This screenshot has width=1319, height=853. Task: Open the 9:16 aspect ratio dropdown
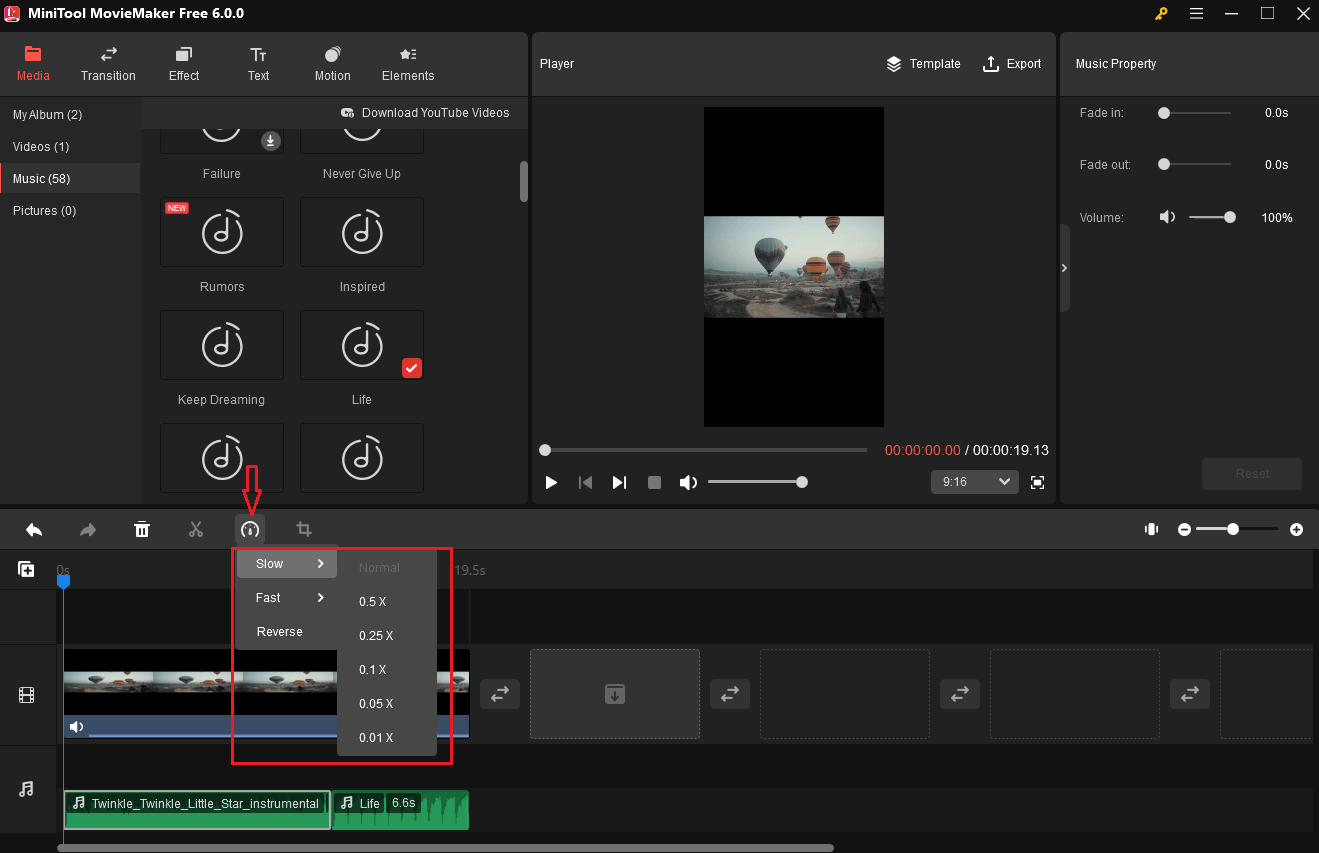pyautogui.click(x=975, y=482)
